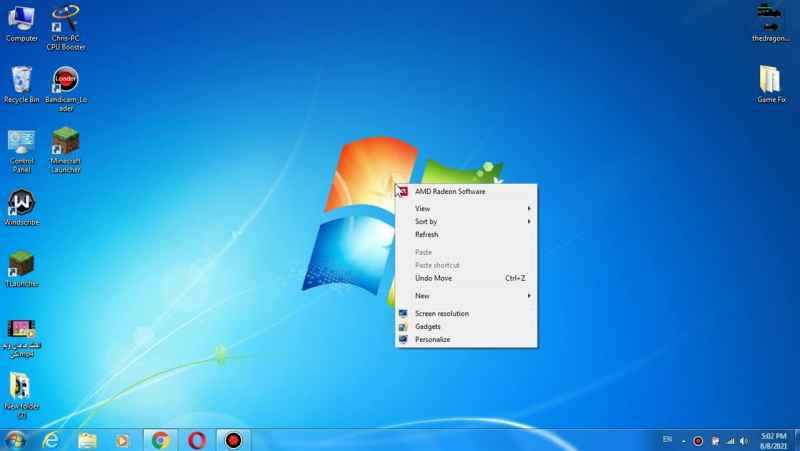Select the Windscribe shortcut icon
Screen dimensions: 800x451
(21, 208)
